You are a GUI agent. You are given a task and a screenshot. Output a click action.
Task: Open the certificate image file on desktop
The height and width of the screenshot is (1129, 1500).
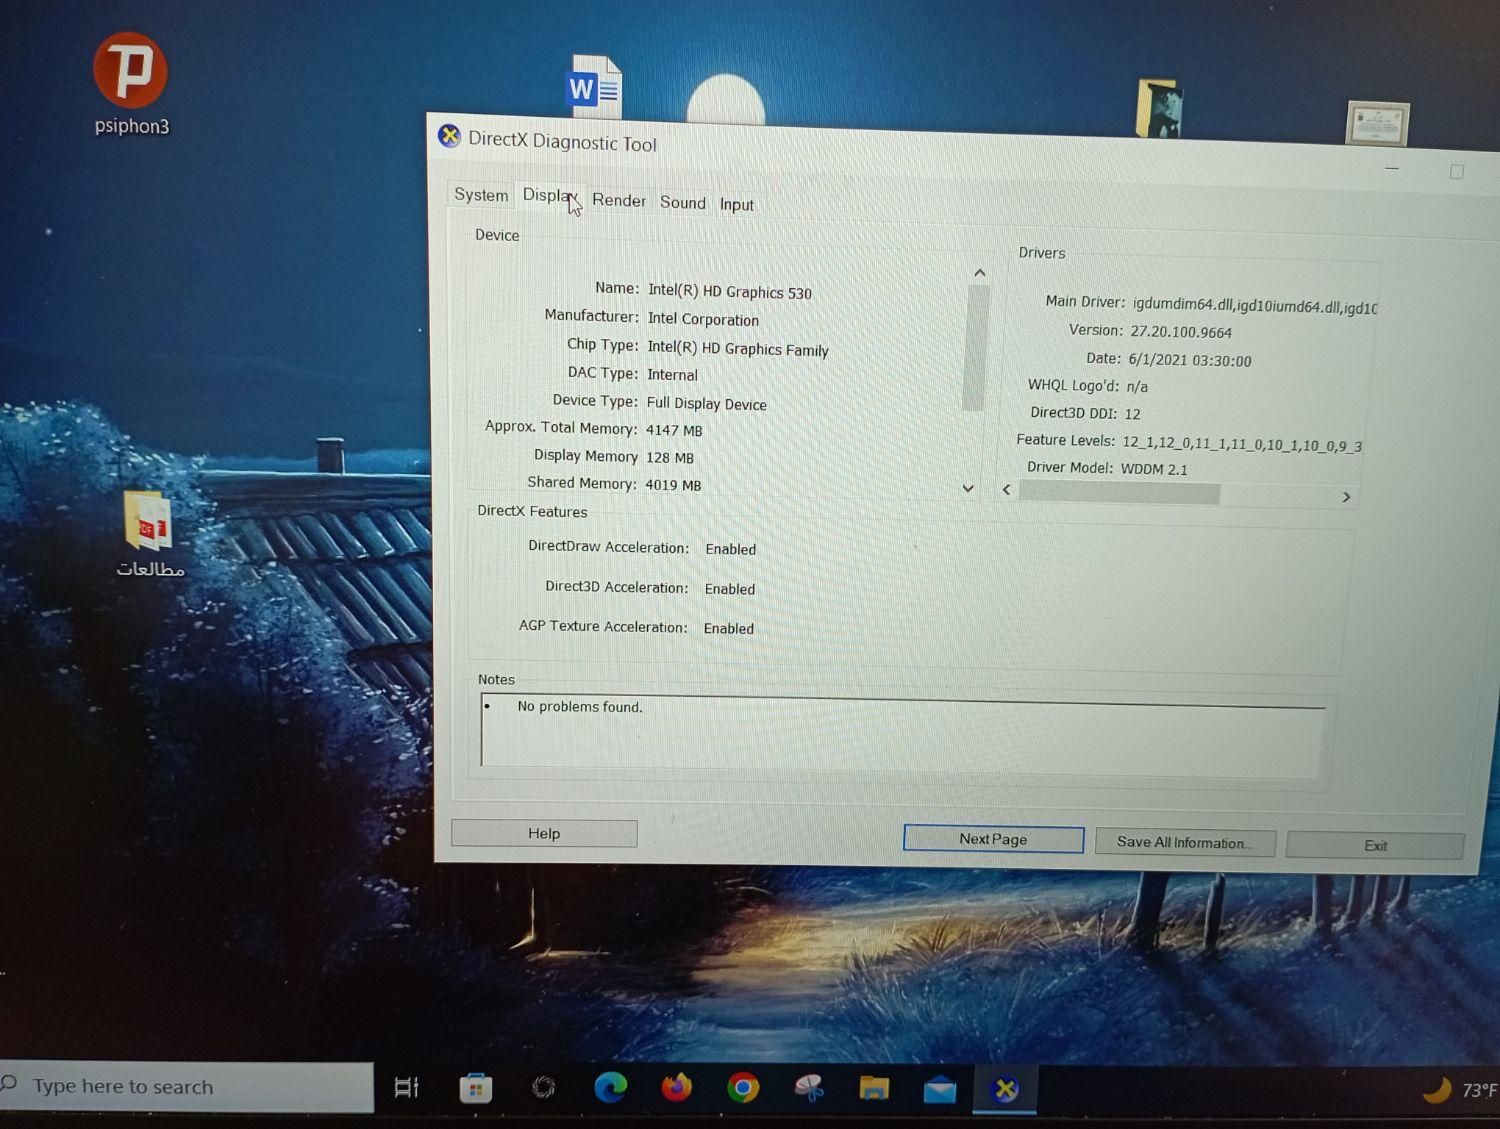(1378, 124)
